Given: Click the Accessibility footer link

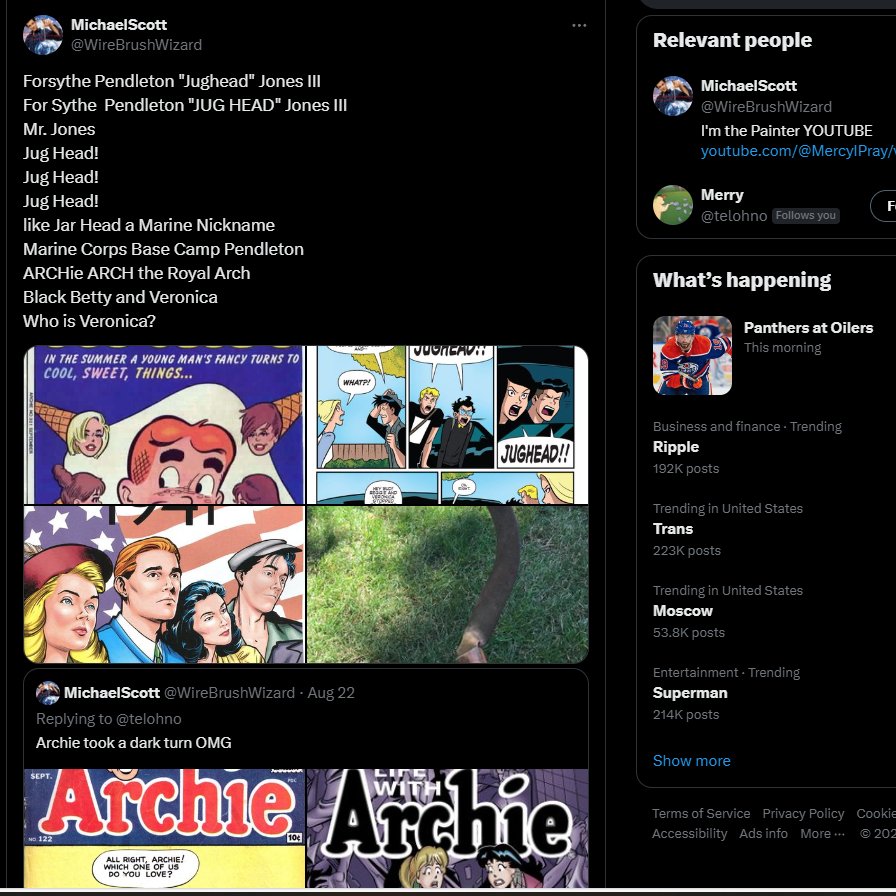Looking at the screenshot, I should coord(690,834).
